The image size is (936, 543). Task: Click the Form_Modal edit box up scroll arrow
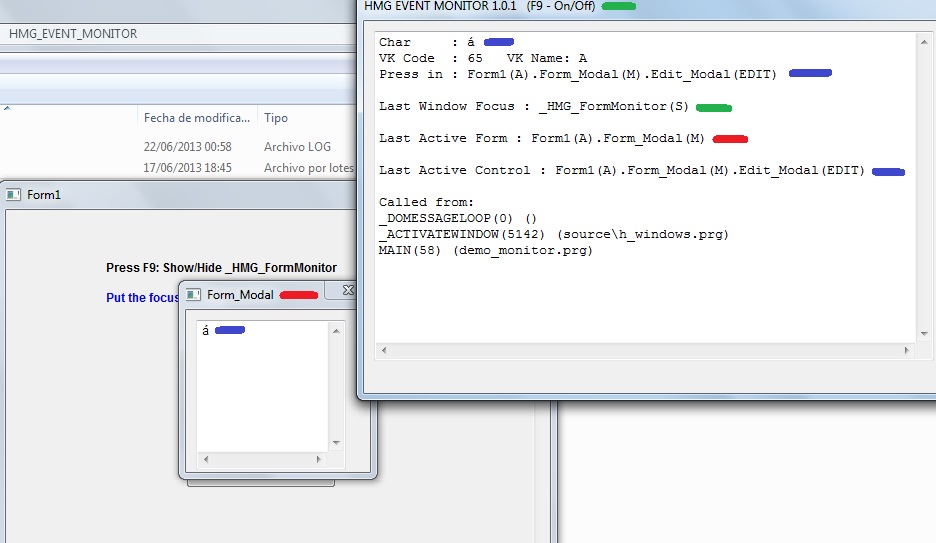pos(336,329)
